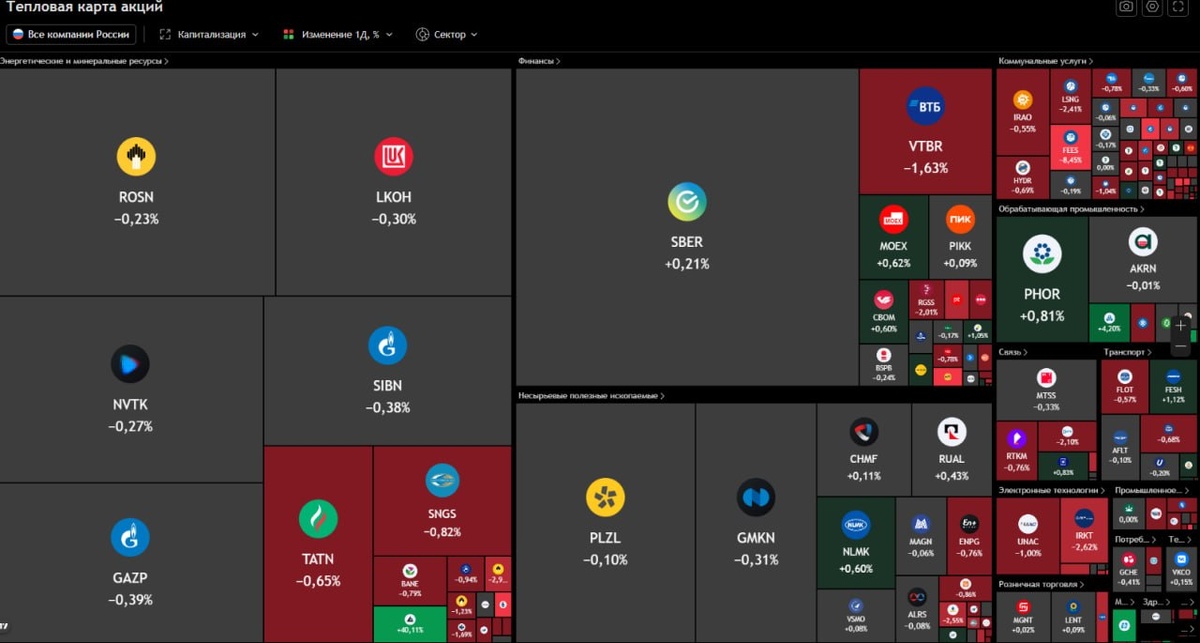1200x643 pixels.
Task: Expand the 'Транспорт' sector header
Action: click(1127, 352)
